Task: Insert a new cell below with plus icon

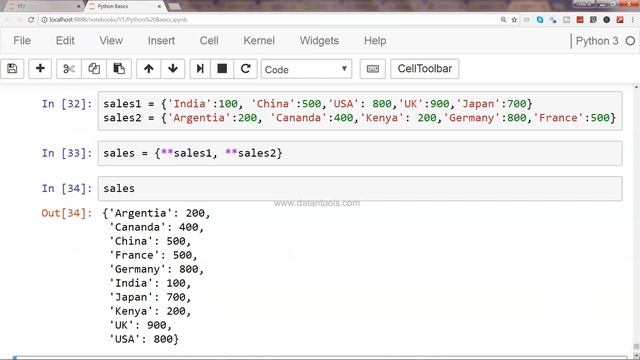Action: (40, 69)
